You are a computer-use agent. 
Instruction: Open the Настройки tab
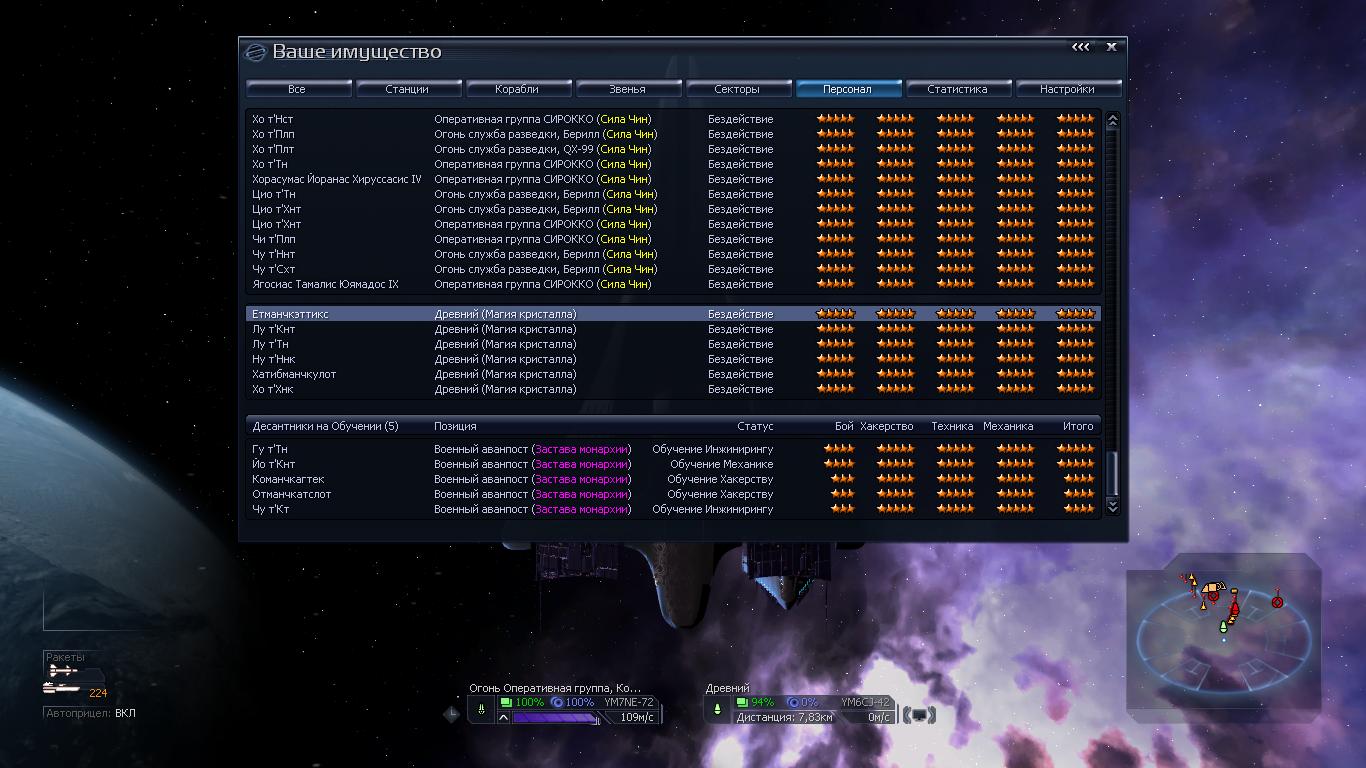[x=1067, y=89]
